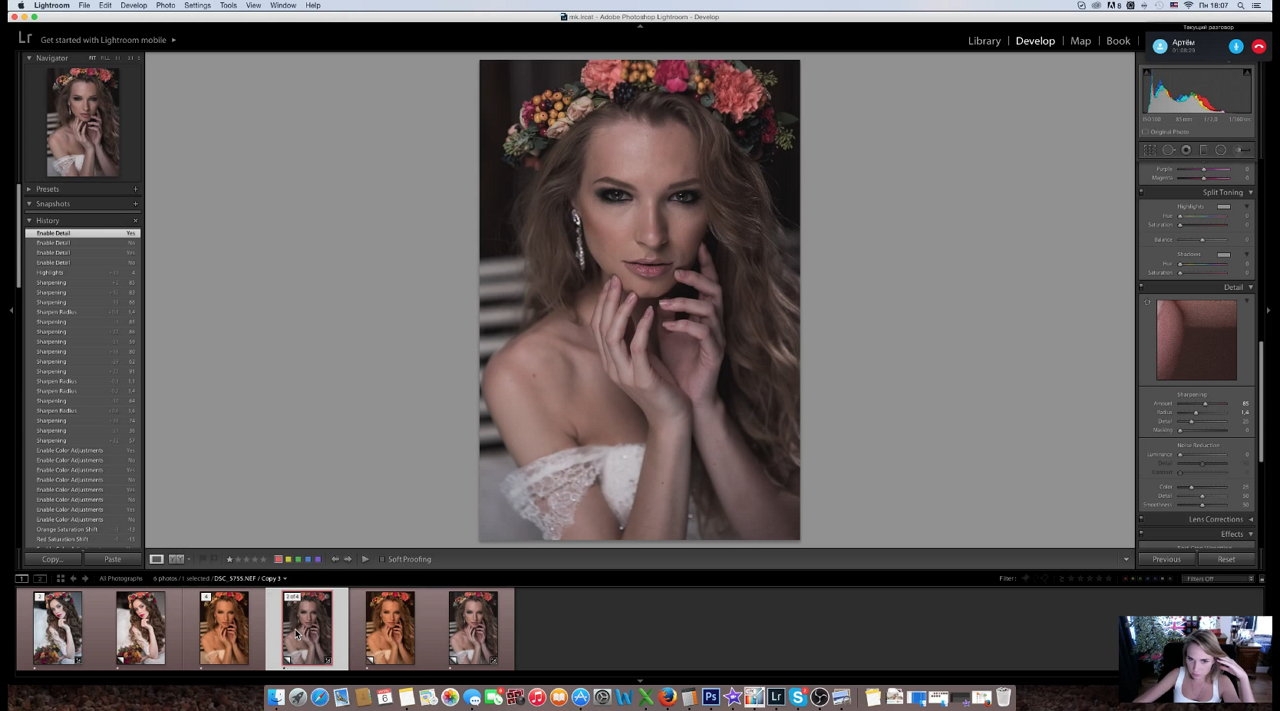
Task: Select previous photo arrow in toolbar
Action: pos(335,559)
